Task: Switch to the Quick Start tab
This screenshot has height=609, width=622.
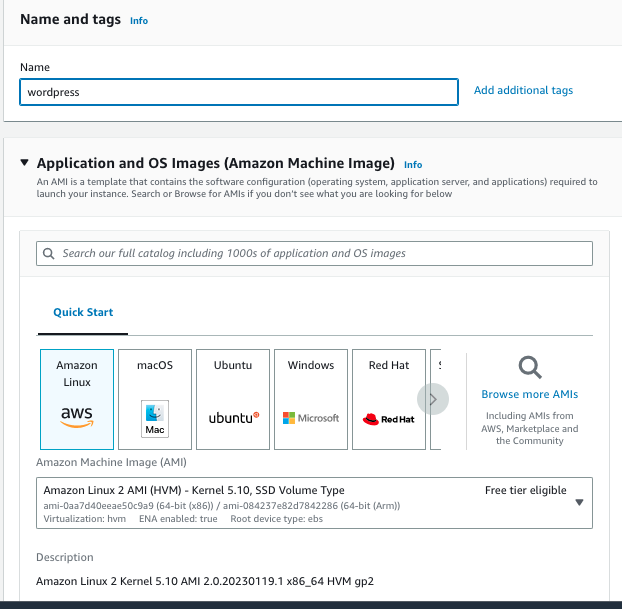Action: click(x=83, y=312)
